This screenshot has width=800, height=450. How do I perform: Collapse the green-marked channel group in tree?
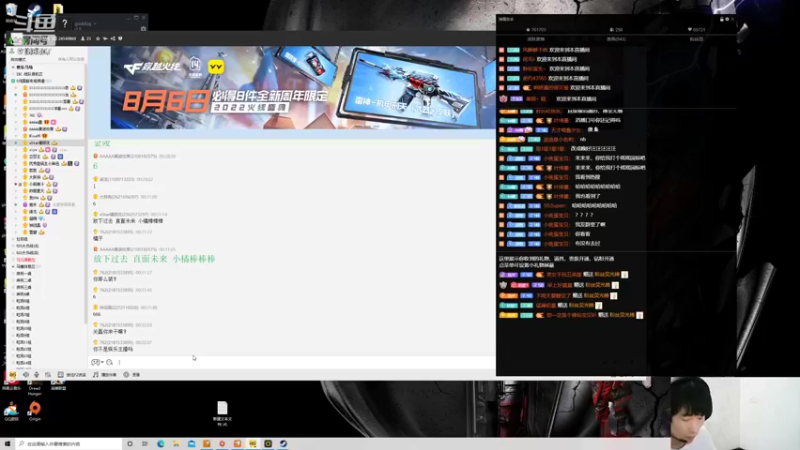point(13,81)
